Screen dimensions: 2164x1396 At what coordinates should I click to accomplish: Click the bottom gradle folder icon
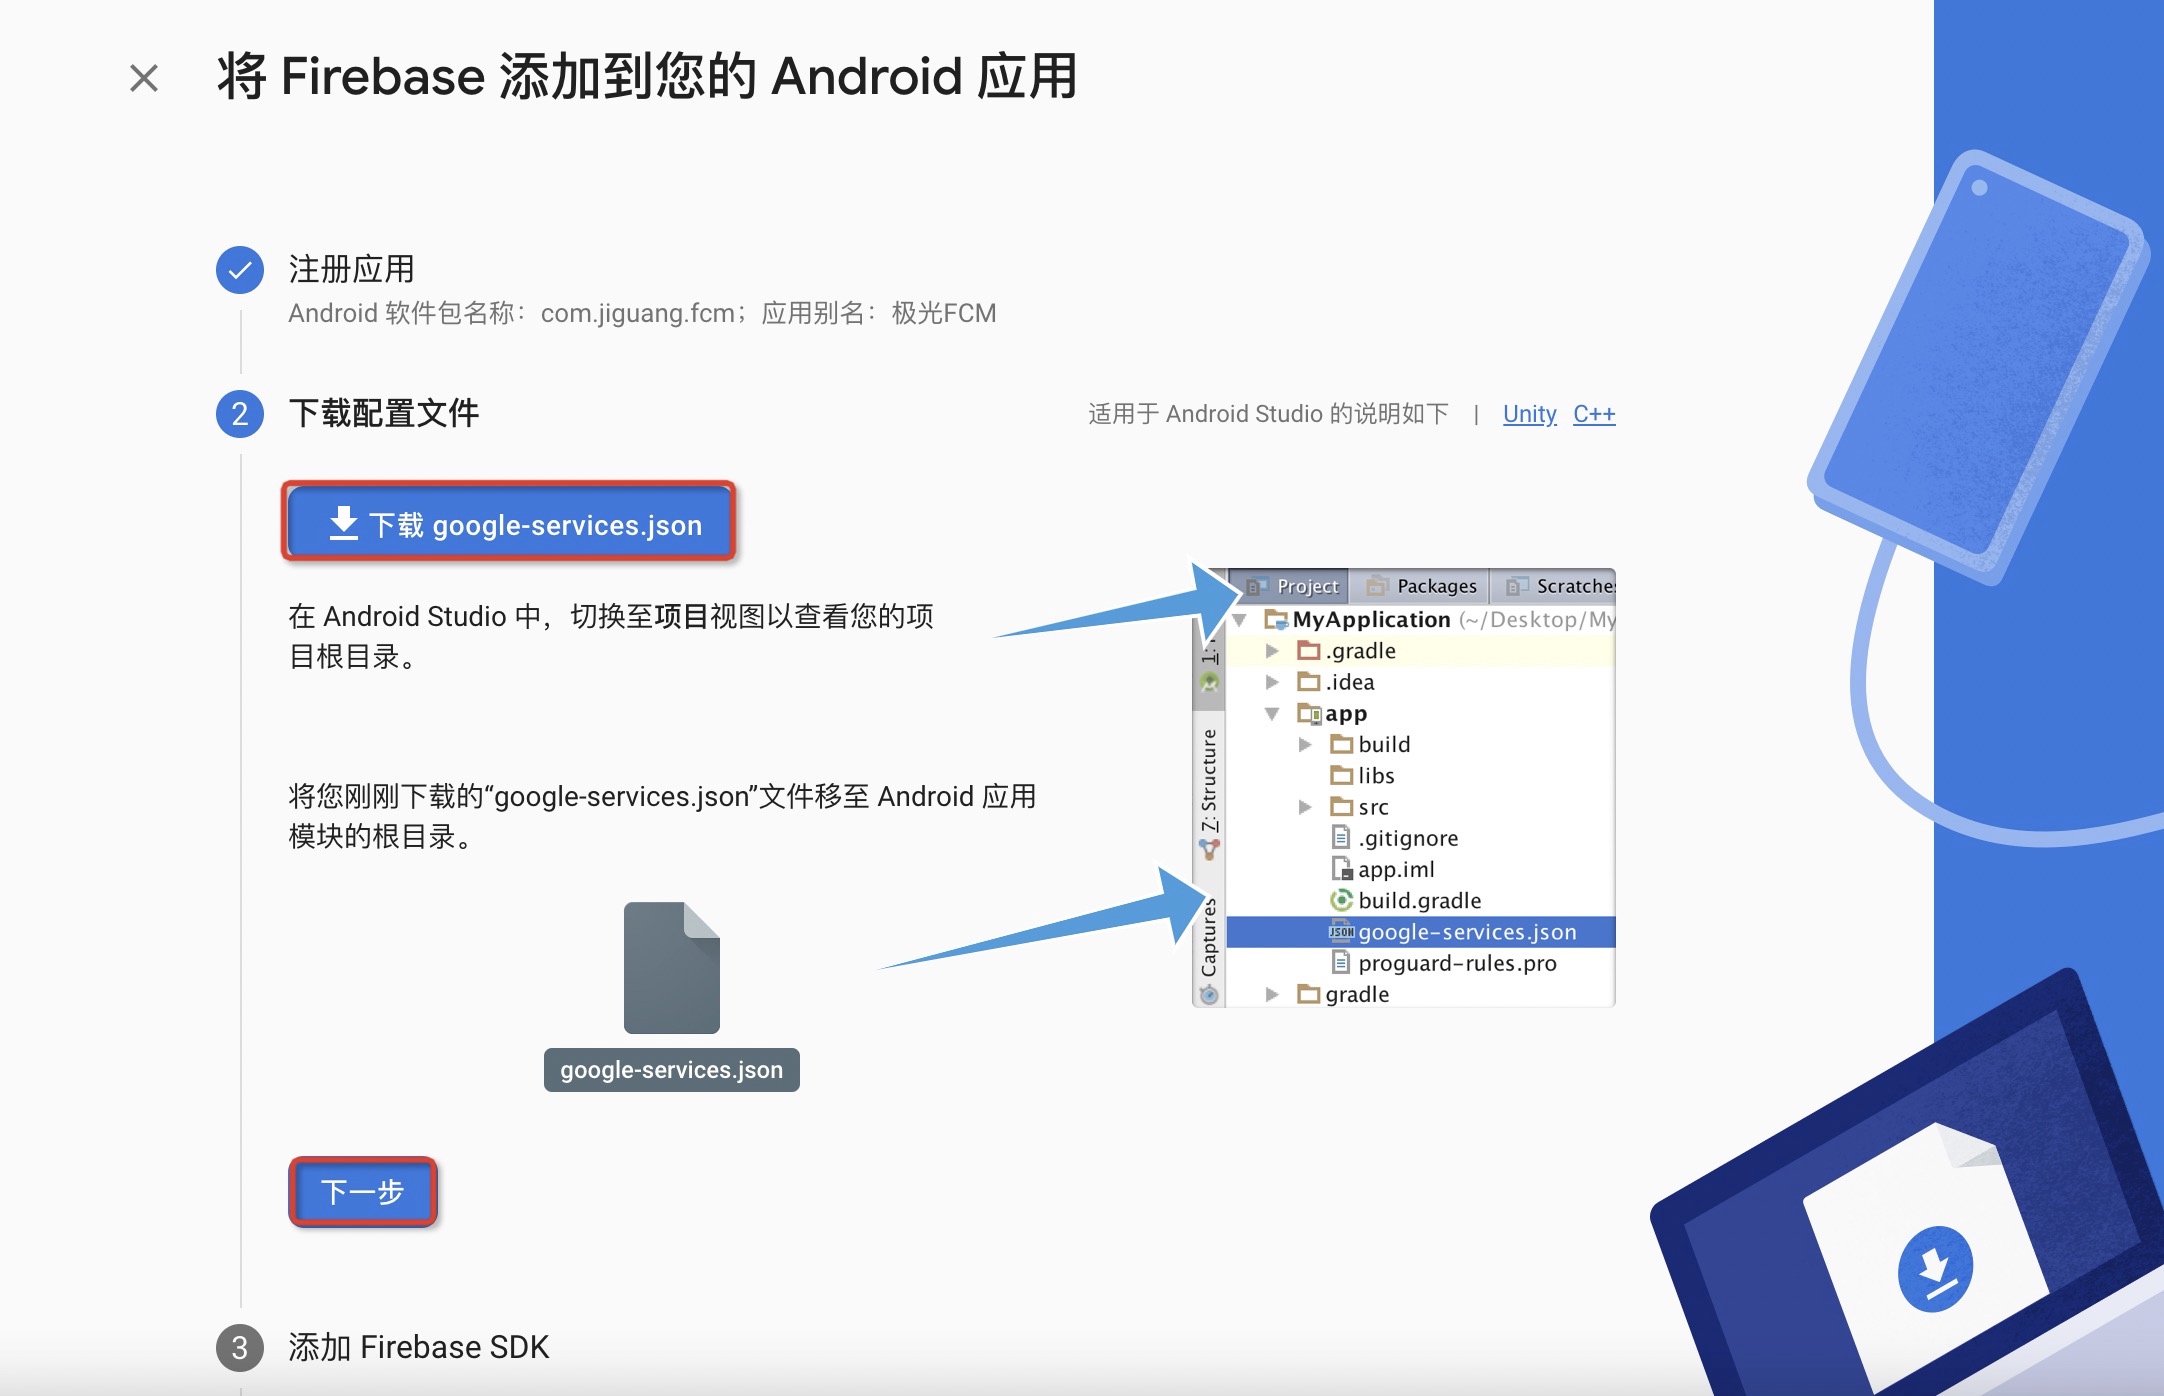point(1308,993)
